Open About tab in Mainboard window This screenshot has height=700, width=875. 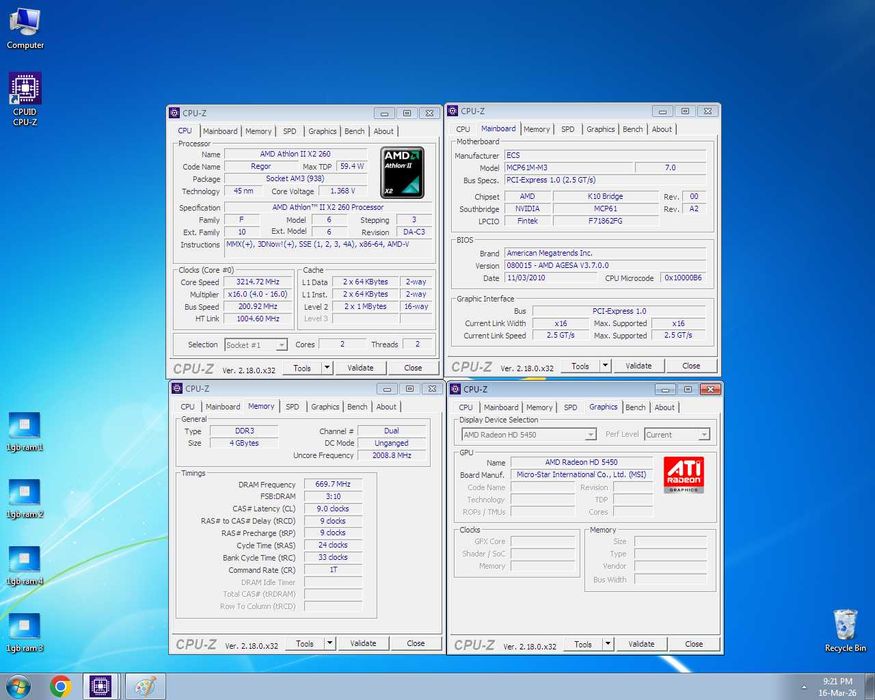[x=662, y=129]
